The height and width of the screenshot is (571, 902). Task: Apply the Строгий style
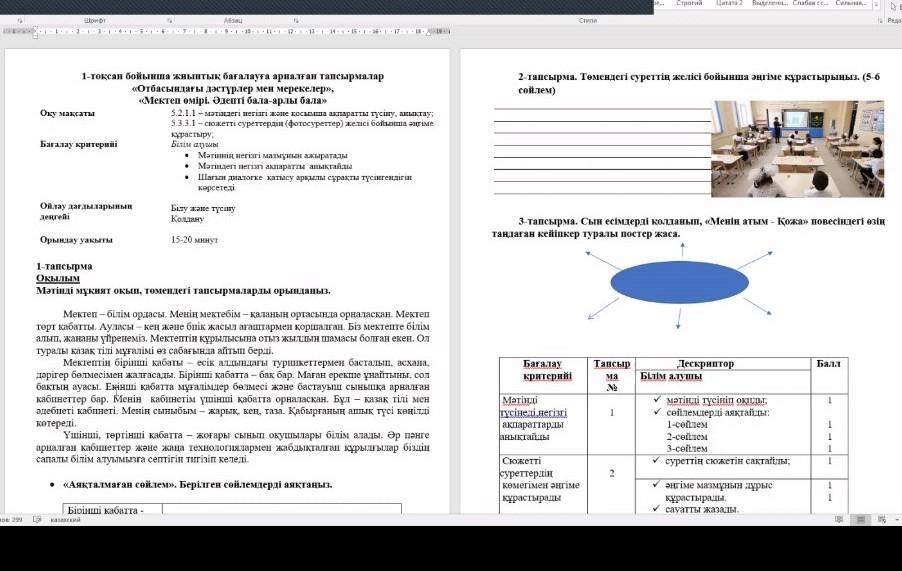(x=689, y=4)
